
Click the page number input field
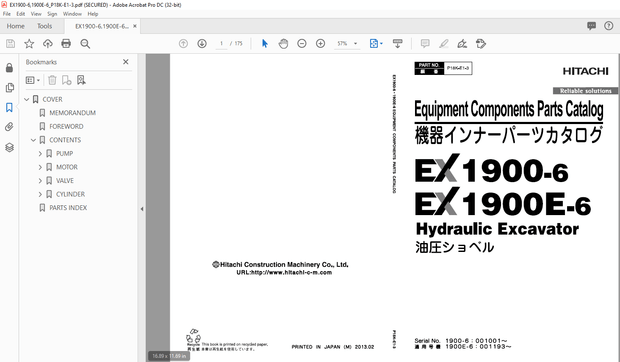coord(222,43)
